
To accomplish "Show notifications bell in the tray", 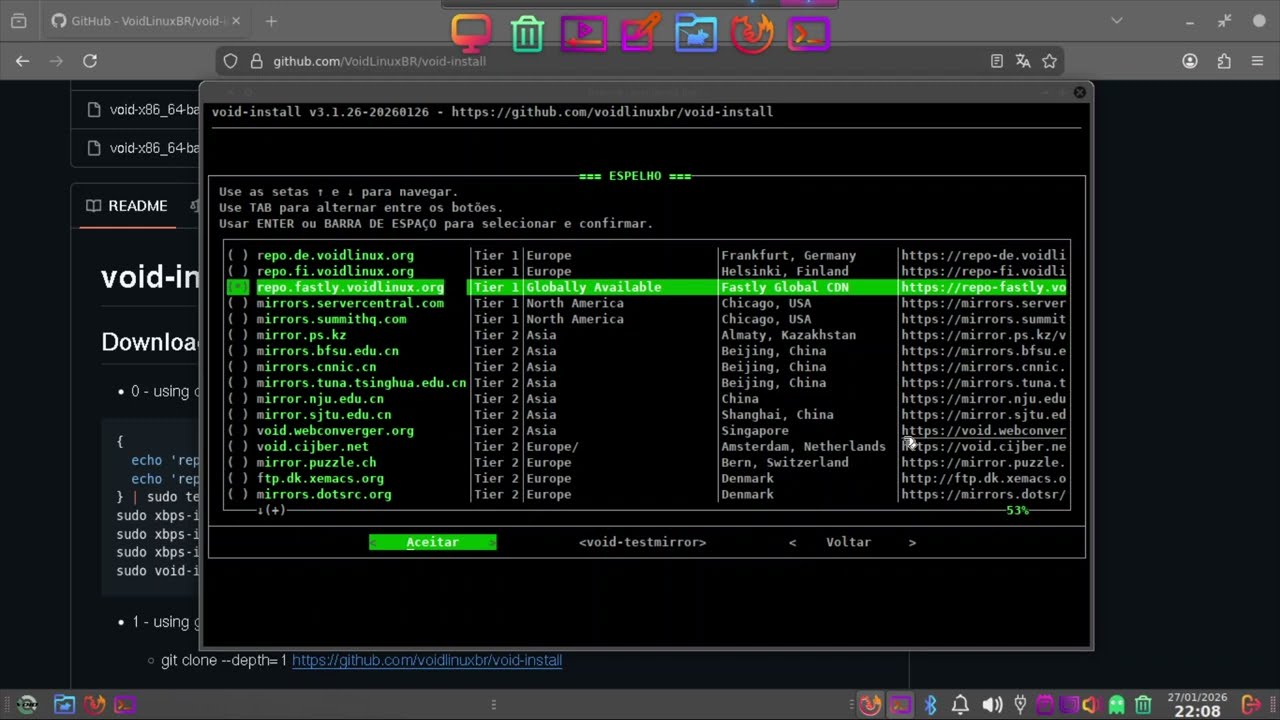I will coord(961,705).
